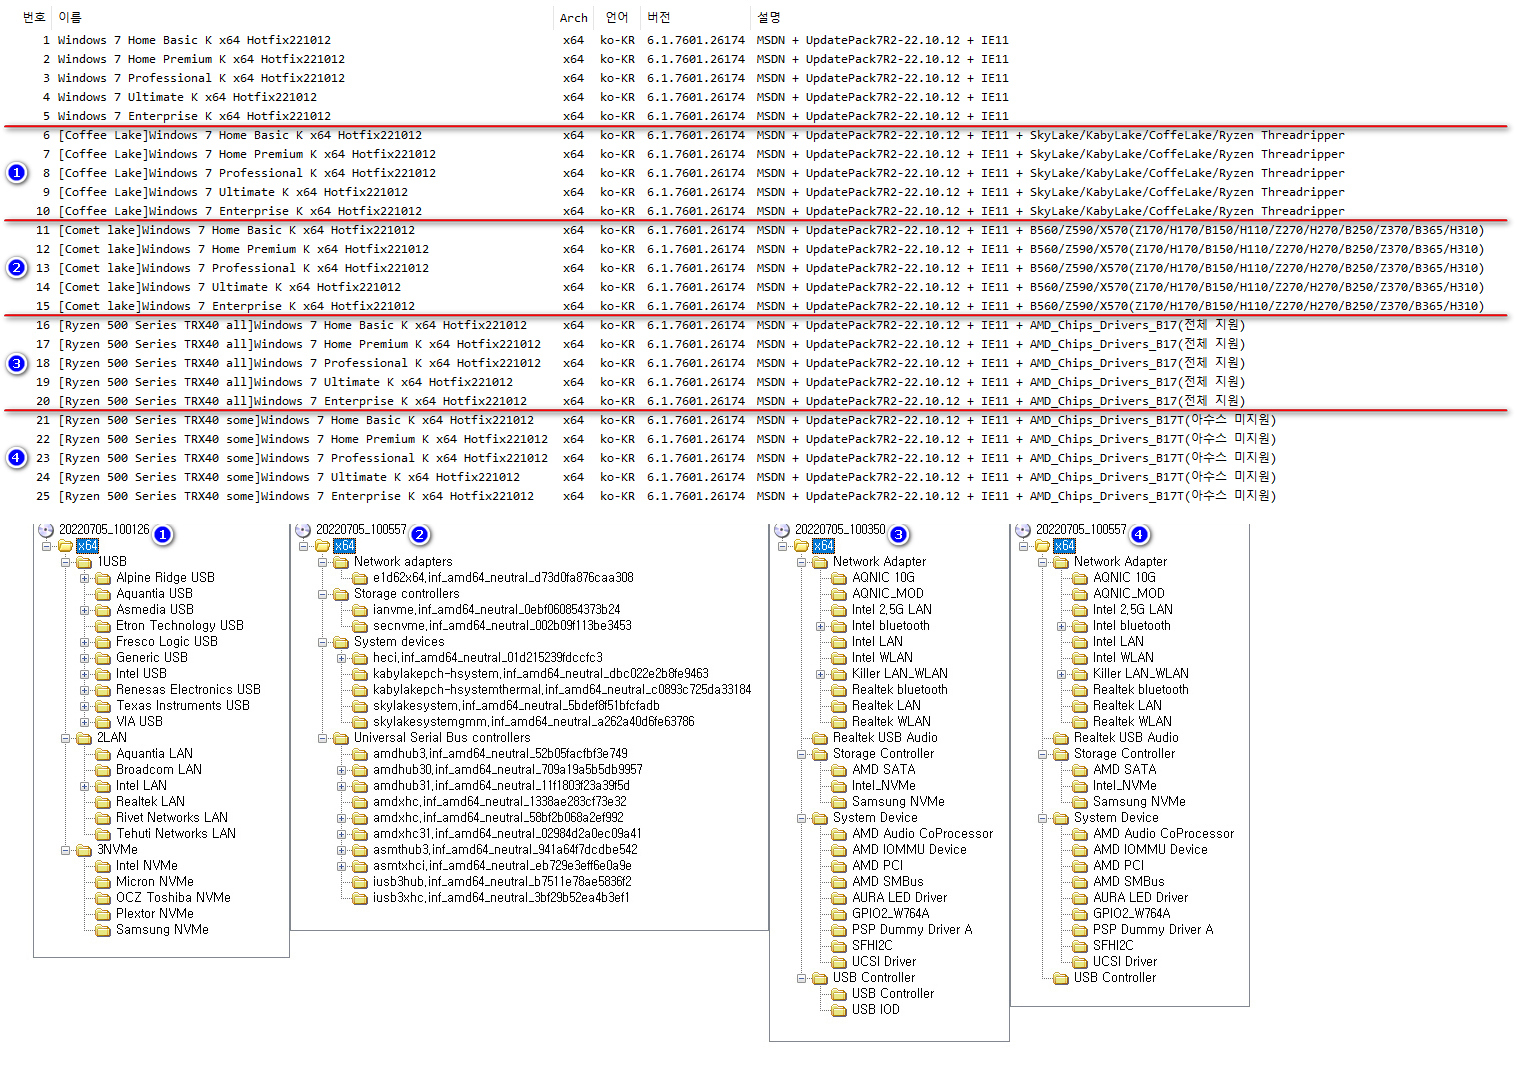Click the asmtxhci.inf folder icon
Image resolution: width=1515 pixels, height=1072 pixels.
360,866
